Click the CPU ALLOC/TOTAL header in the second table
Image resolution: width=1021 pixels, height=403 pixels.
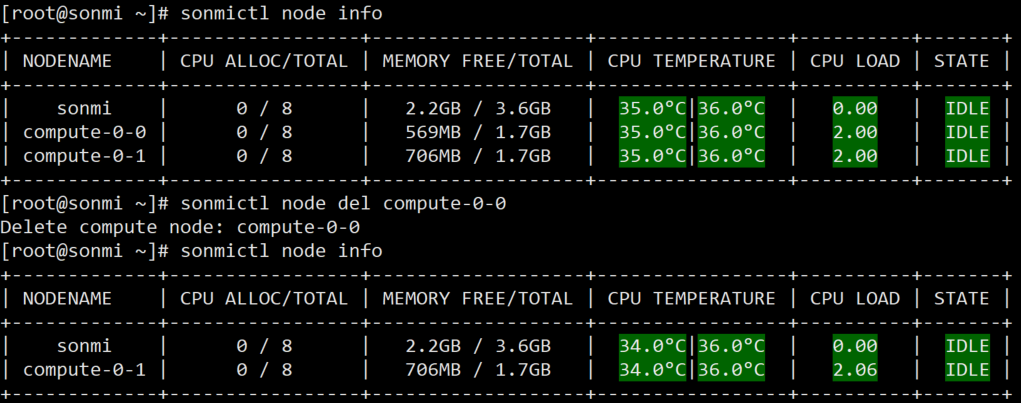tap(264, 298)
